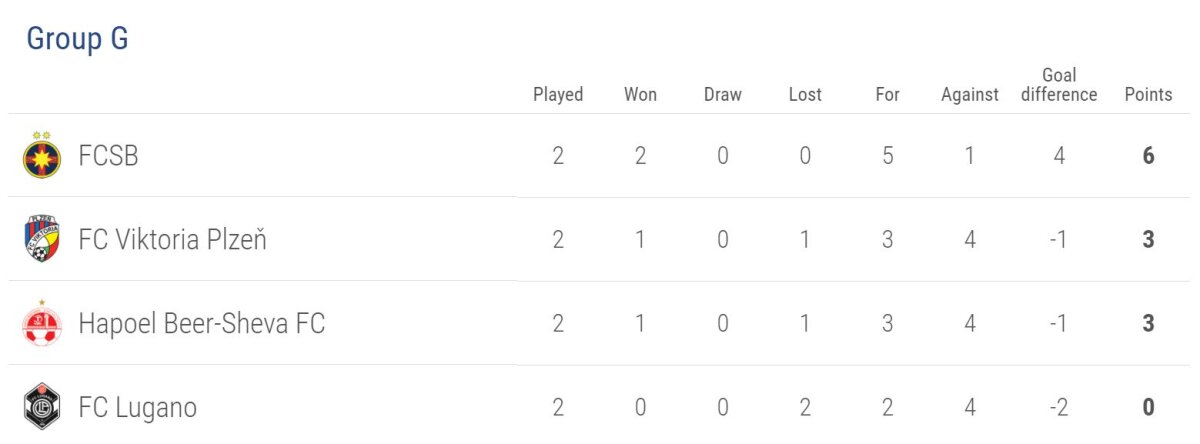The image size is (1200, 444).
Task: Click FCSB's points total of 6
Action: 1148,156
